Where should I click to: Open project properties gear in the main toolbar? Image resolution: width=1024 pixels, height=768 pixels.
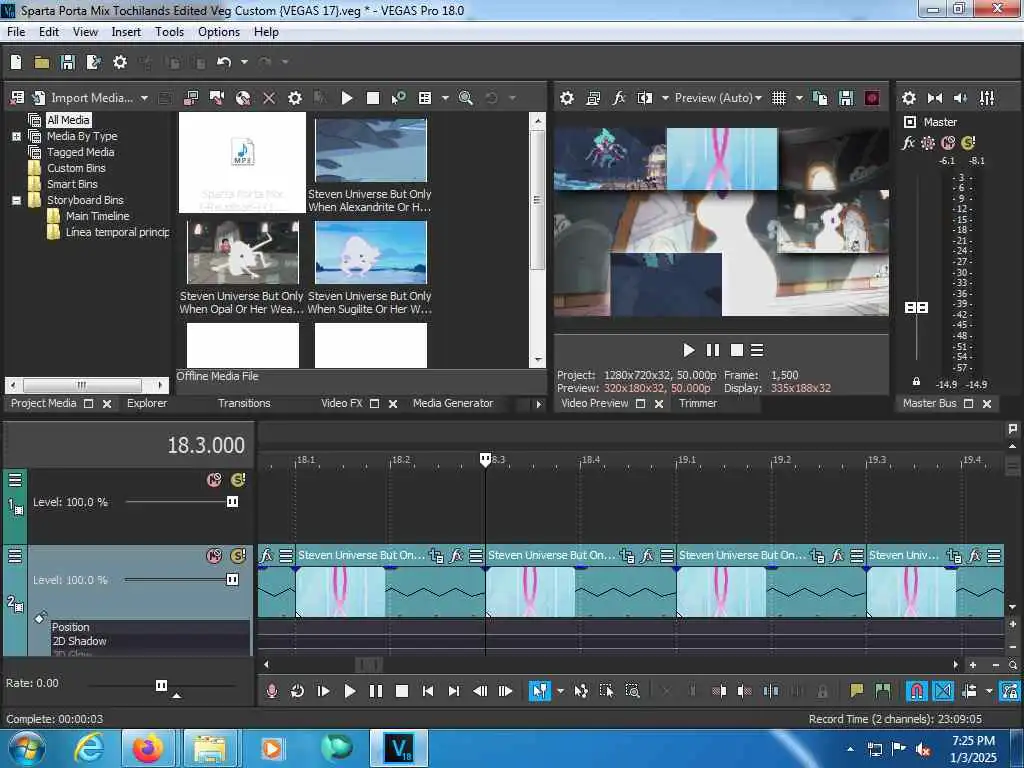(120, 62)
